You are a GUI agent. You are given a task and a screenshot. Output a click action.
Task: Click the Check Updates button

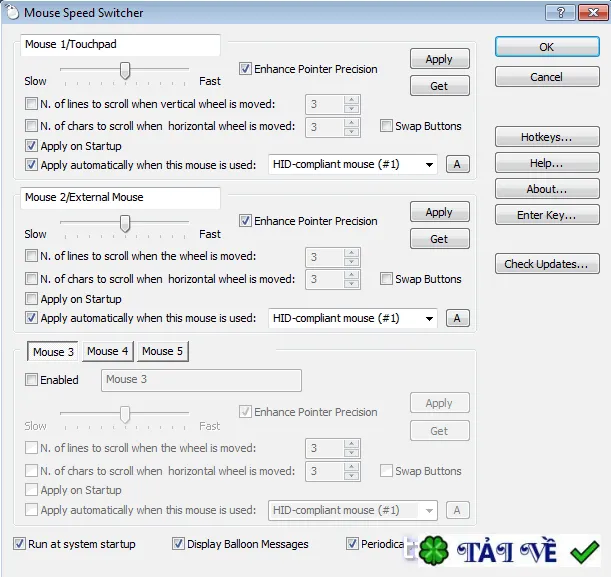pyautogui.click(x=547, y=264)
